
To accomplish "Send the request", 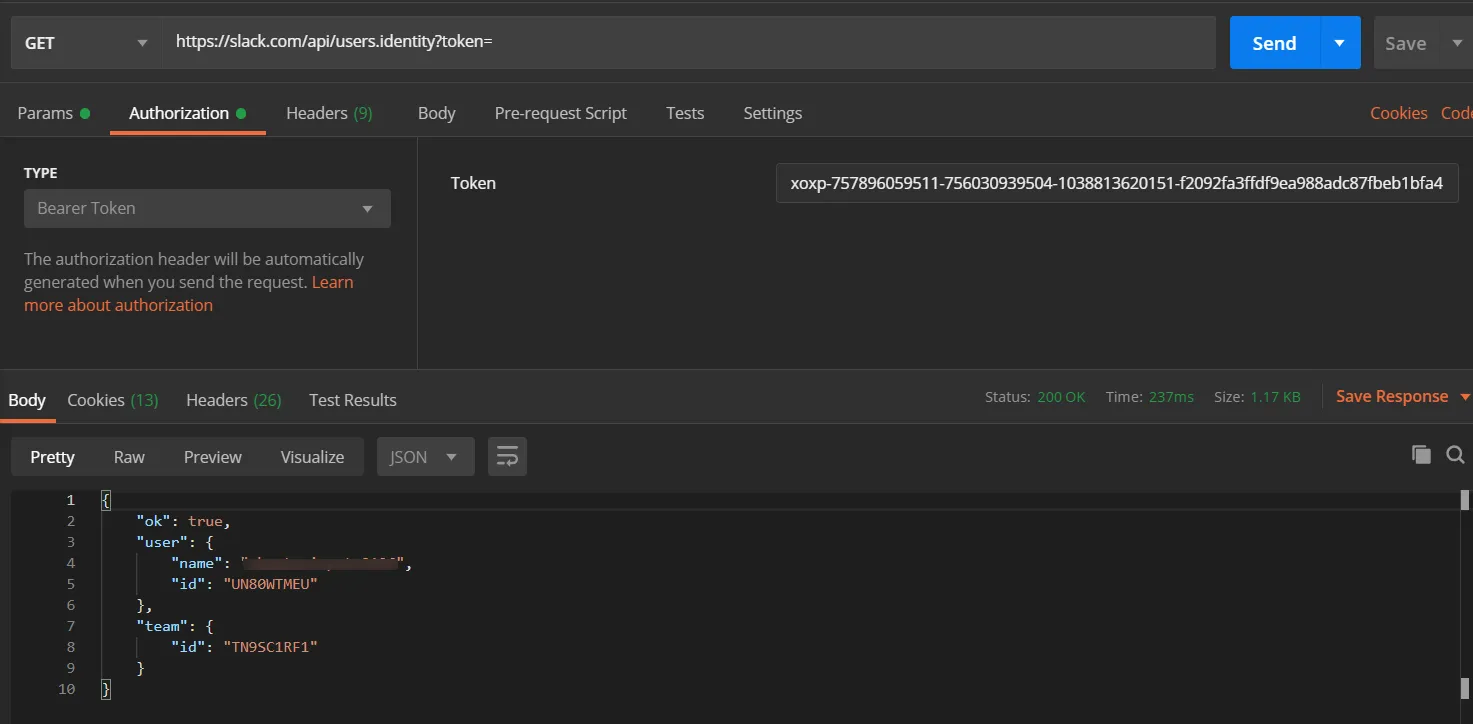I will click(x=1274, y=43).
